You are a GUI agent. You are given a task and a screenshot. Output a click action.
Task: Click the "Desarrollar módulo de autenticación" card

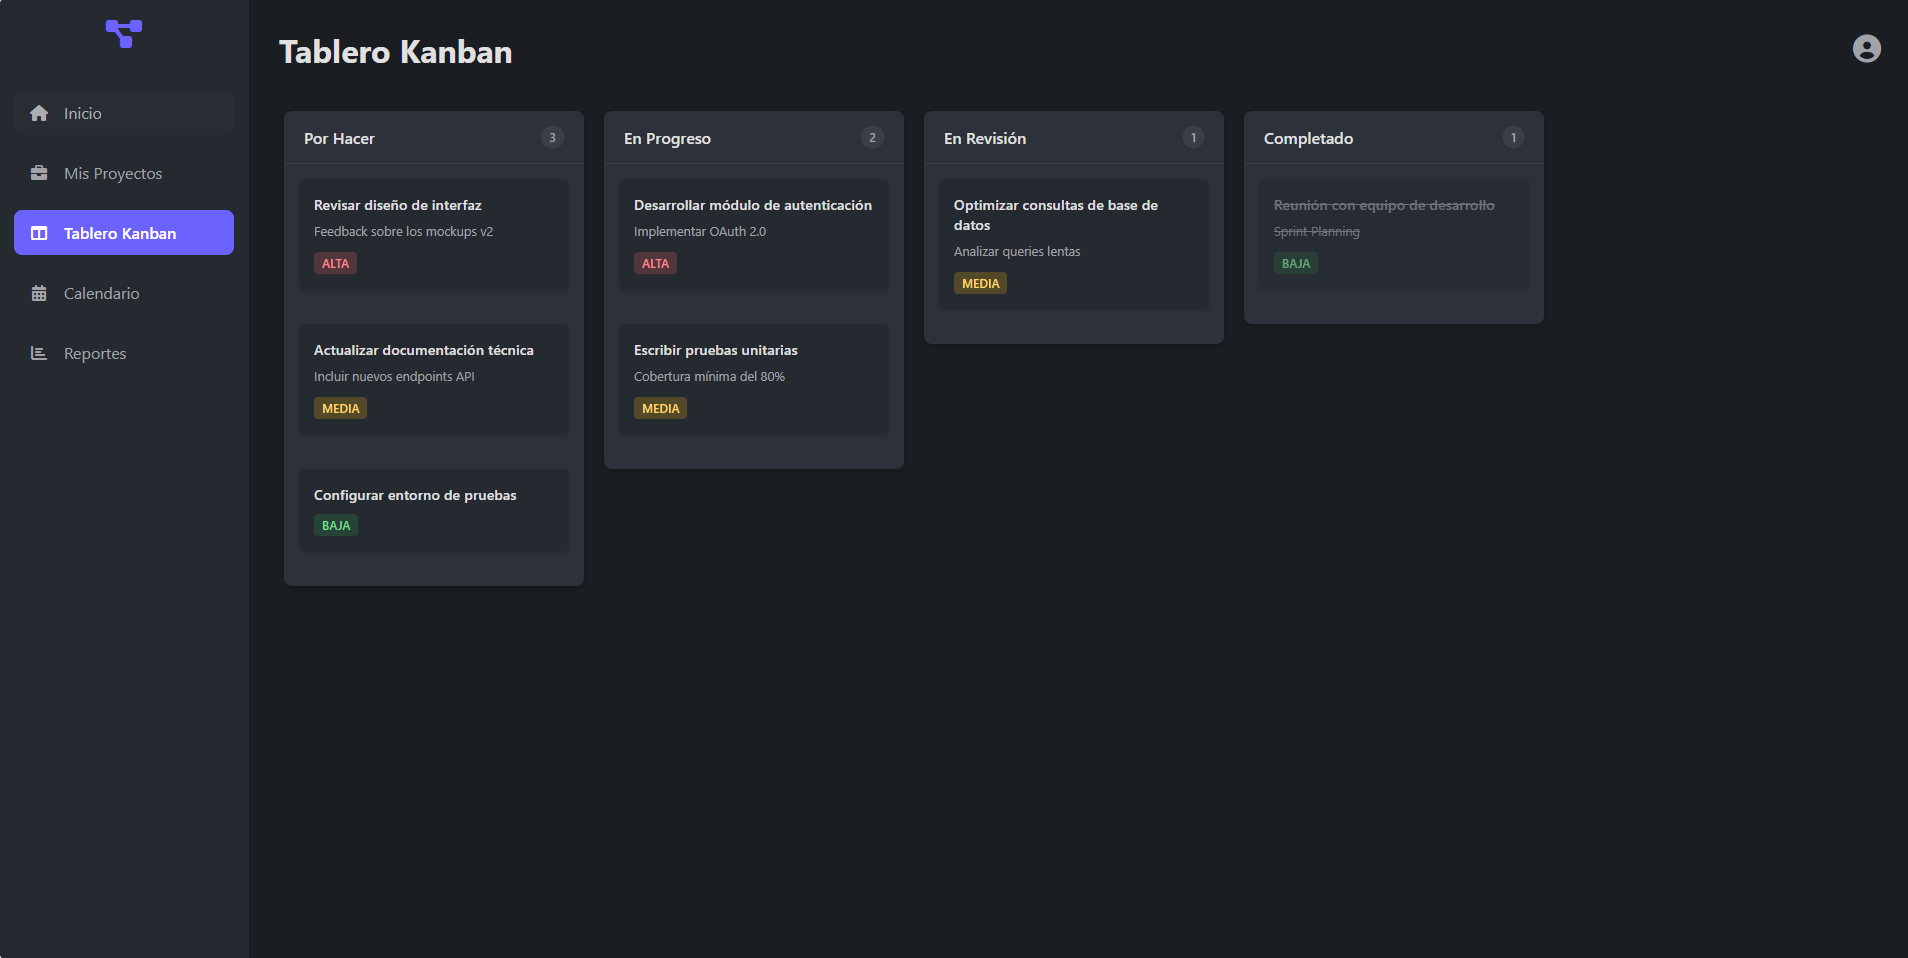pos(754,234)
